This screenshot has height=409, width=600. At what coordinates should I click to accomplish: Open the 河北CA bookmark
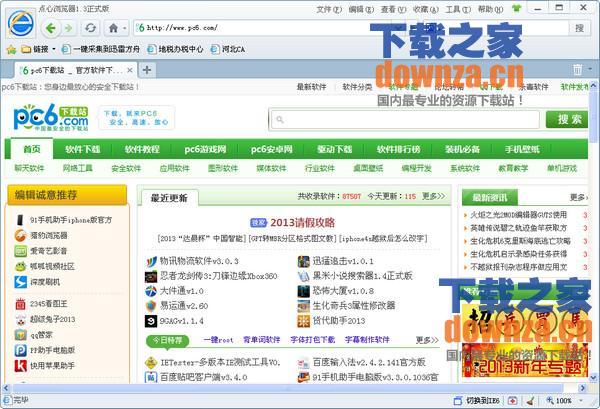tap(228, 49)
